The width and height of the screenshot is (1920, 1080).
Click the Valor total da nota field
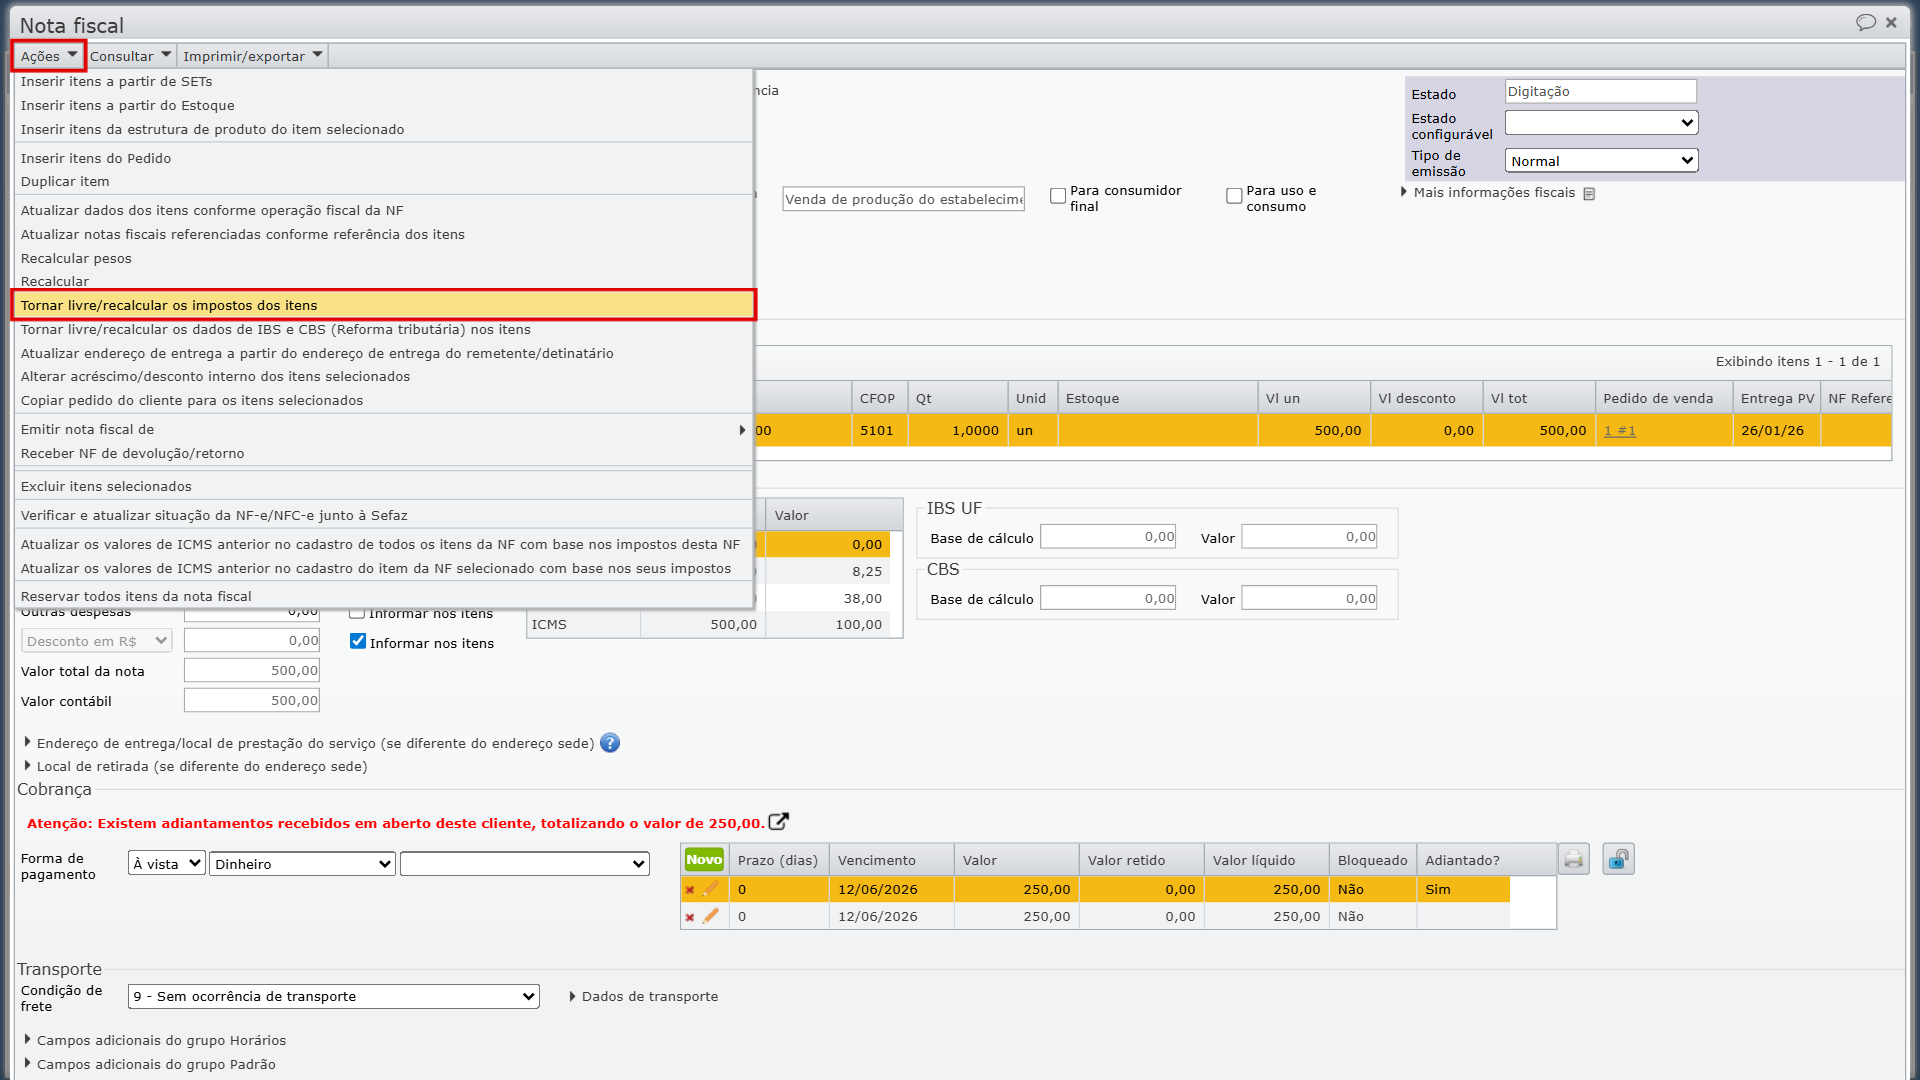(x=252, y=670)
